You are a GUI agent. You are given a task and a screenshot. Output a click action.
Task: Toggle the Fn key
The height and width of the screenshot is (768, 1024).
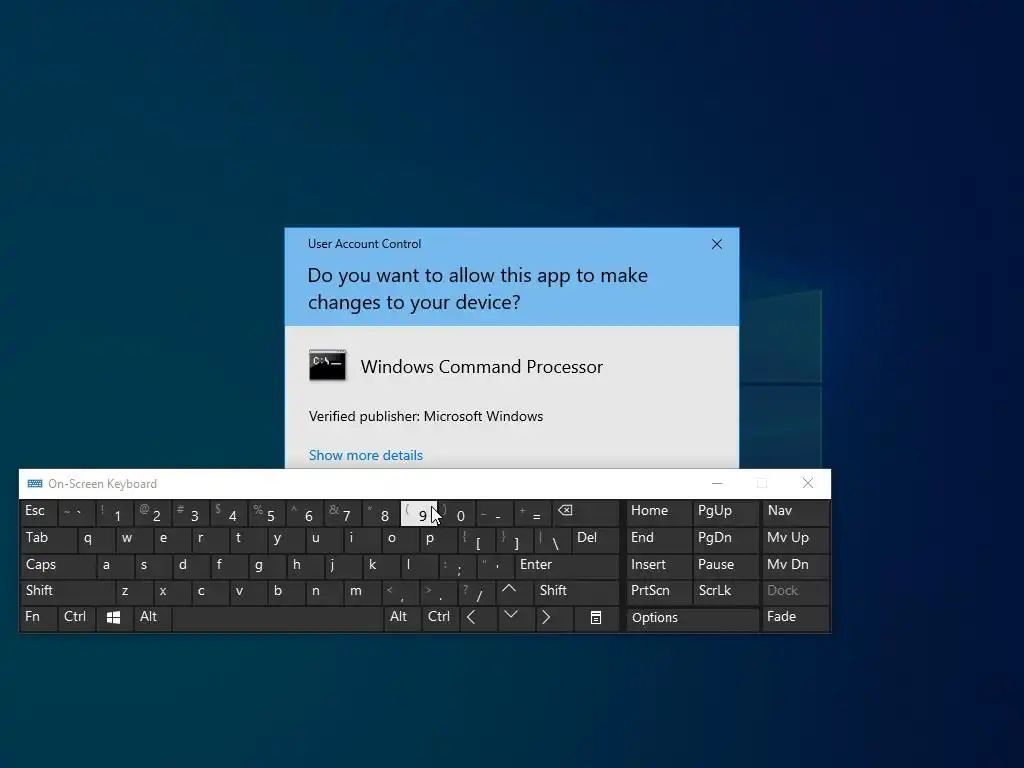(x=39, y=618)
